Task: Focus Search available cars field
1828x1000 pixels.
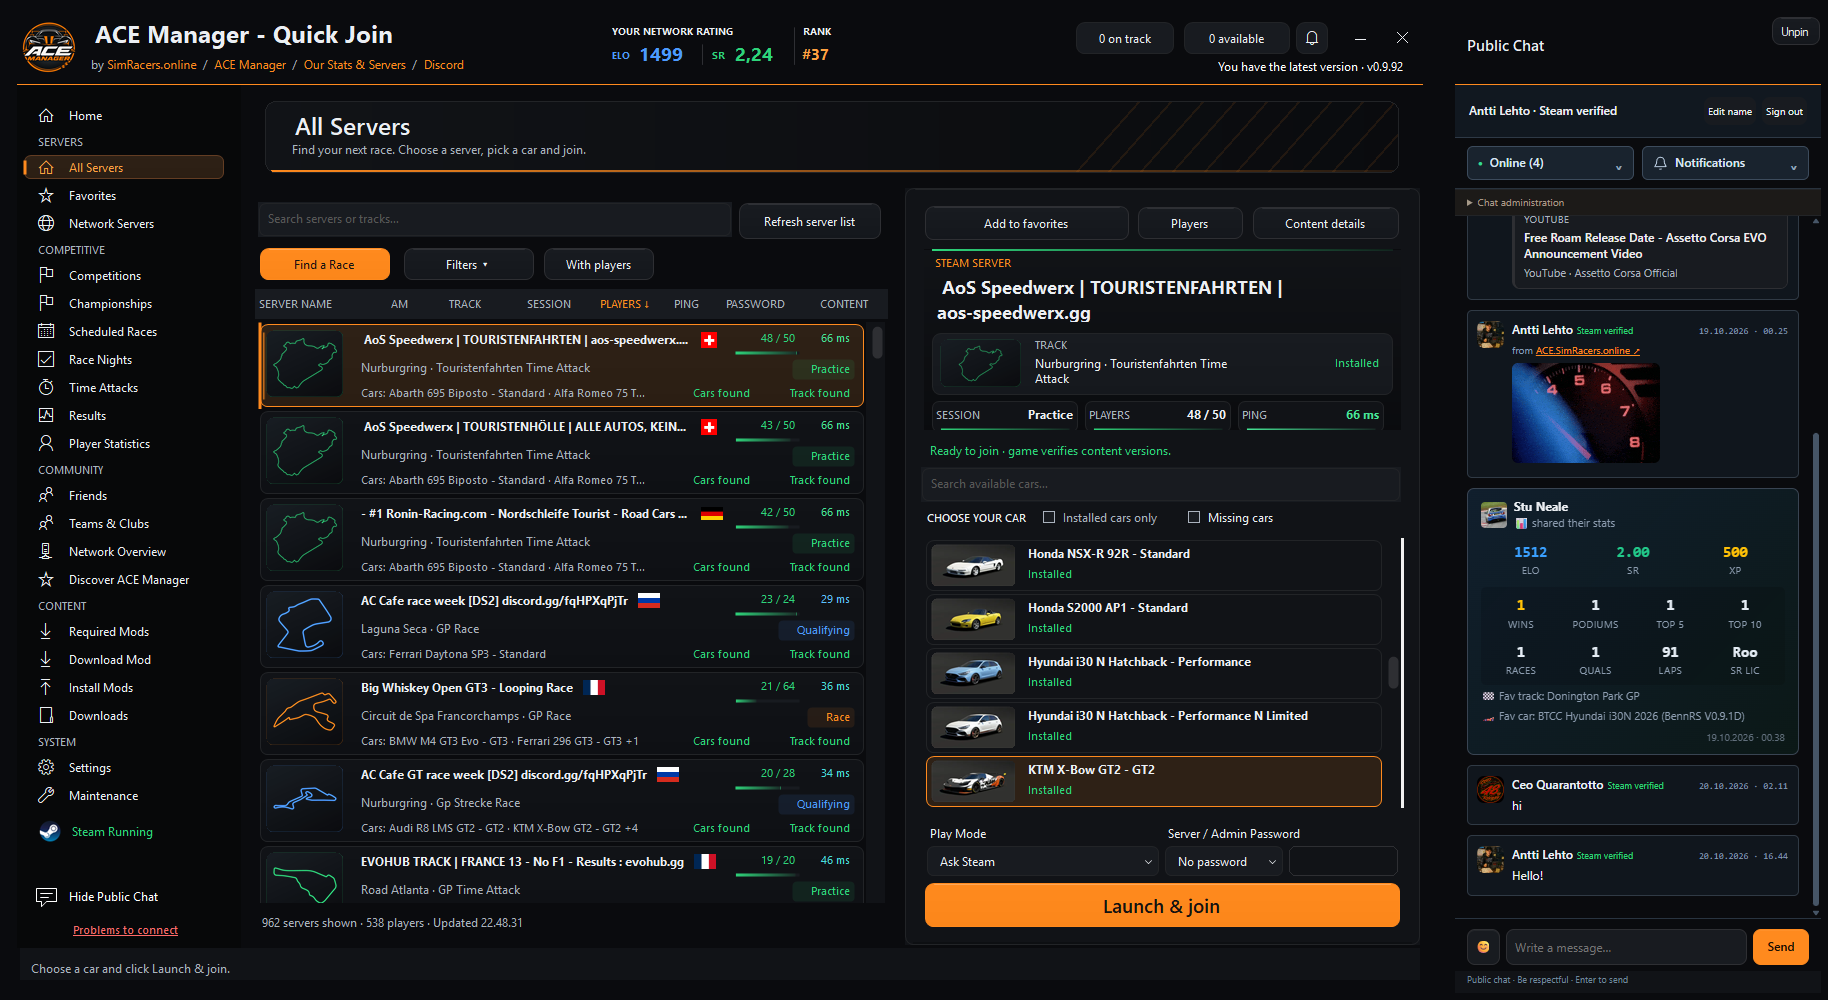Action: [1160, 484]
